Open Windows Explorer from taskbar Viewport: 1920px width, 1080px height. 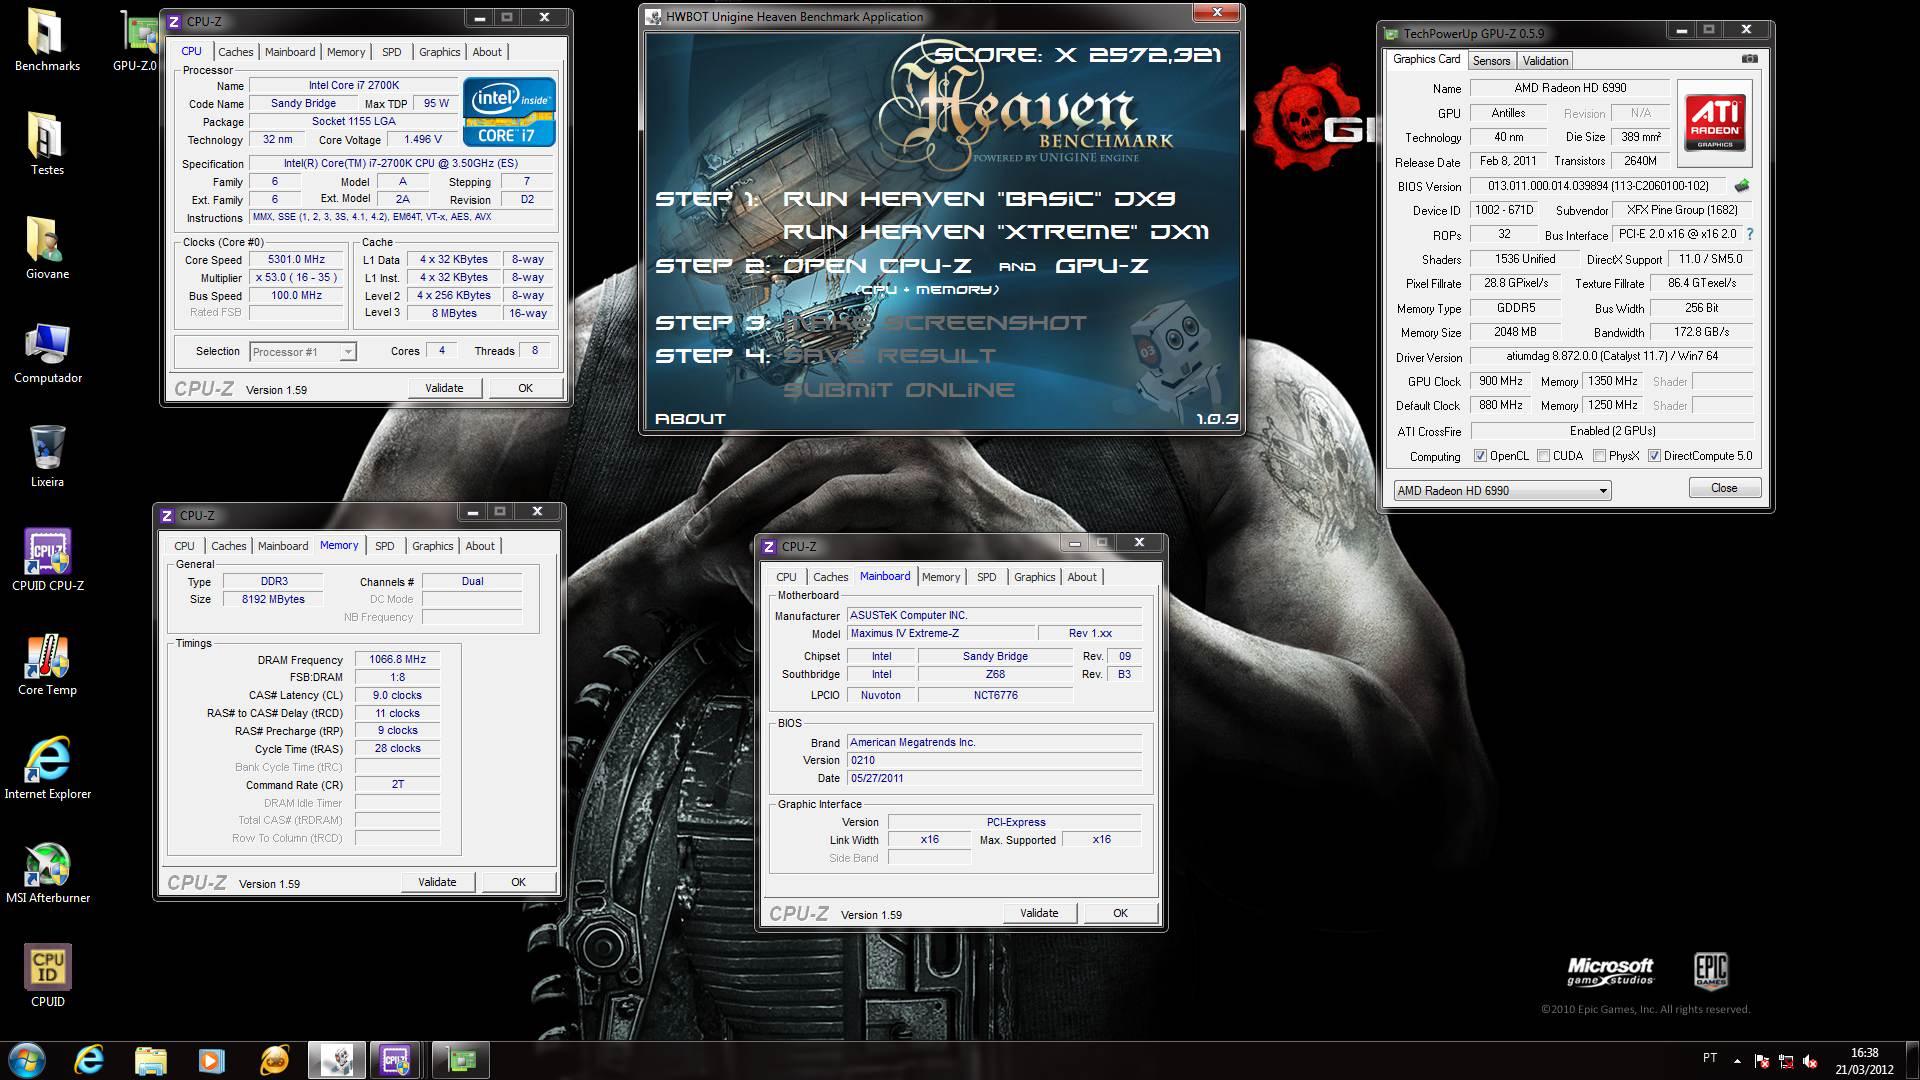click(150, 1060)
